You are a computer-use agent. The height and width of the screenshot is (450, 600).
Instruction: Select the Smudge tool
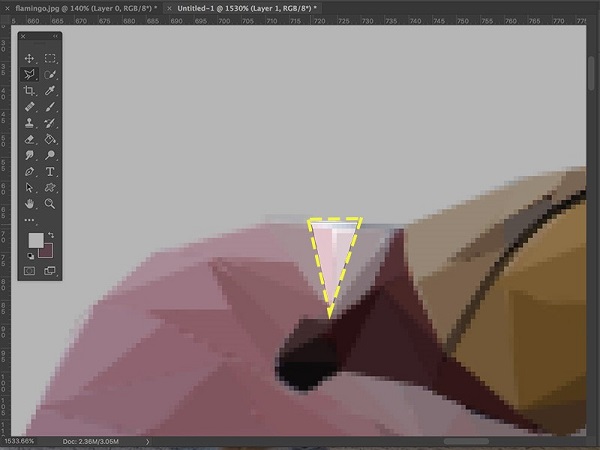pos(29,155)
